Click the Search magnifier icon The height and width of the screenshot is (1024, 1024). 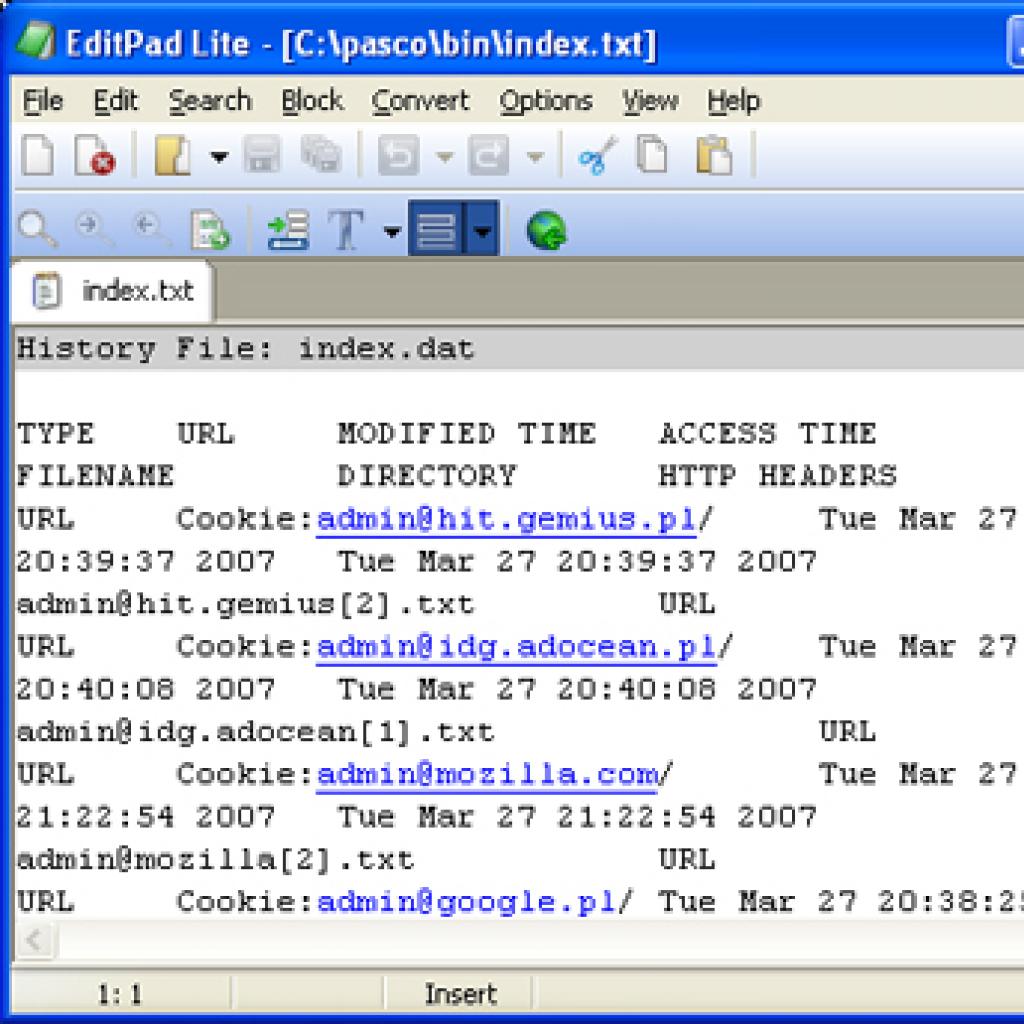(x=38, y=229)
